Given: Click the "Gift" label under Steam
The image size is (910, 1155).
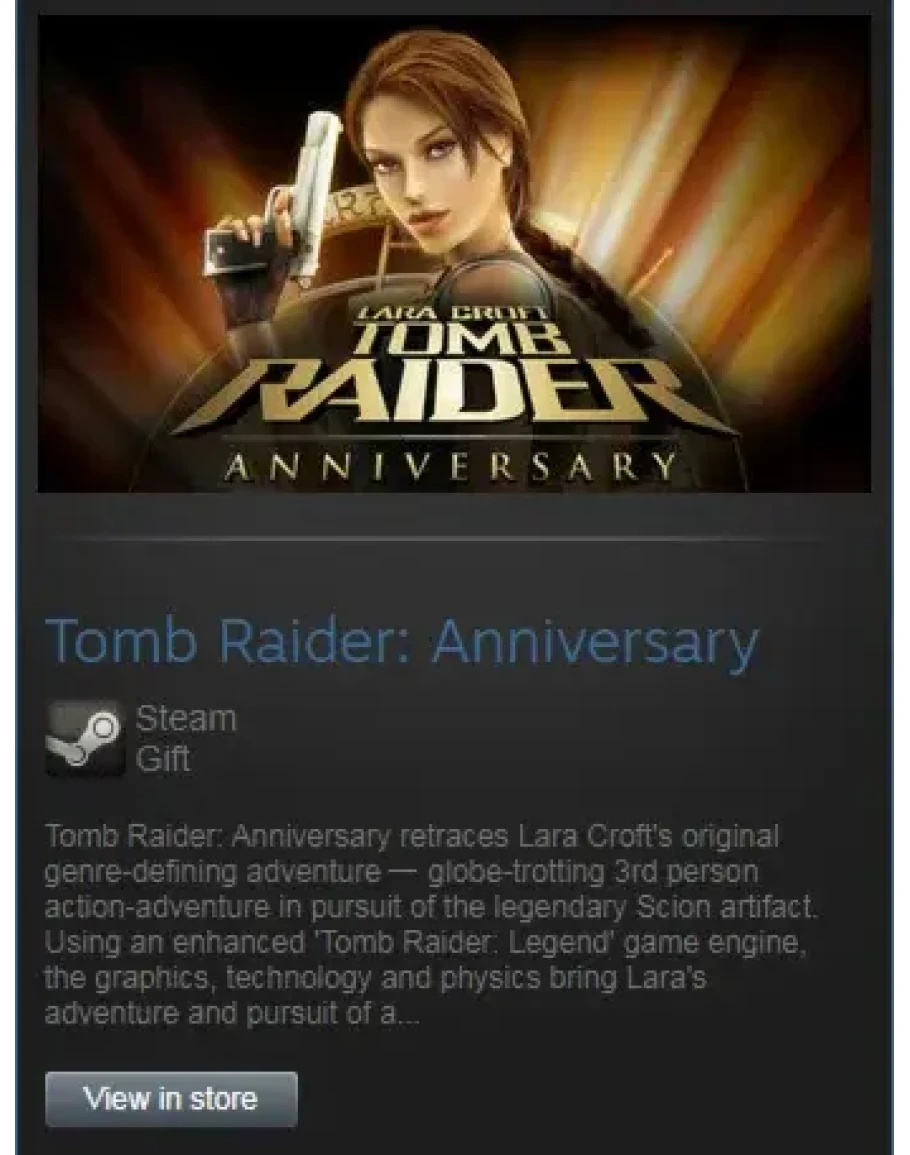Looking at the screenshot, I should pos(162,759).
